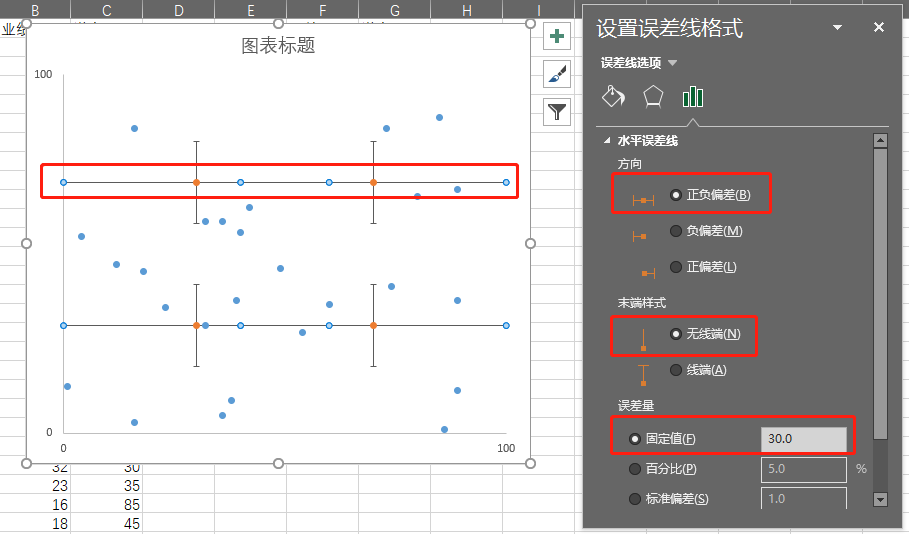Click cell containing 18
This screenshot has width=909, height=534.
click(35, 524)
